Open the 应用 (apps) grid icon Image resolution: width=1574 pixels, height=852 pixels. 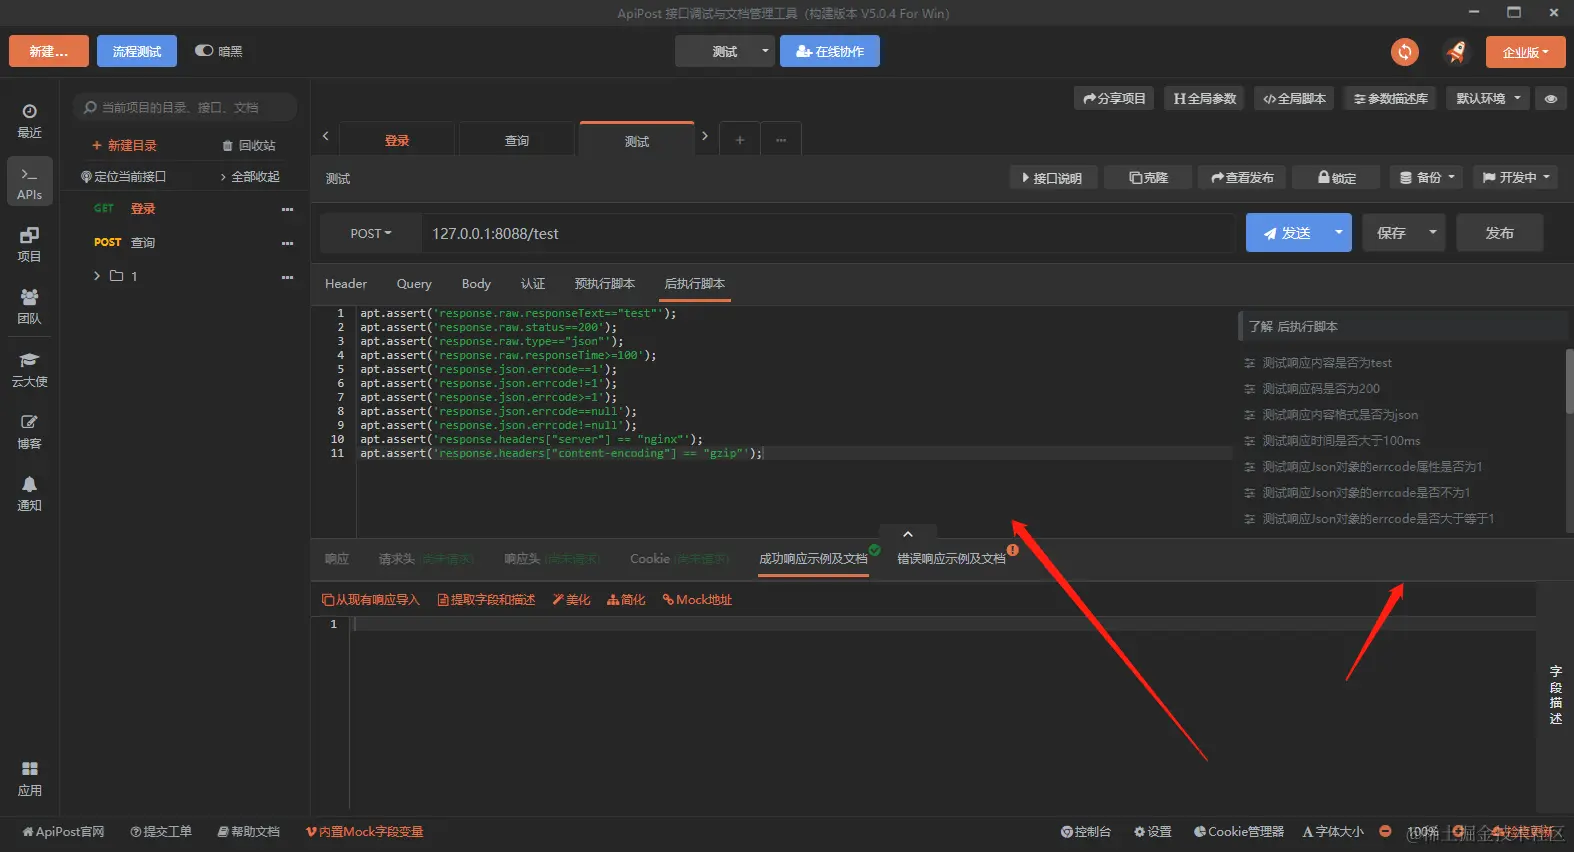[x=29, y=778]
